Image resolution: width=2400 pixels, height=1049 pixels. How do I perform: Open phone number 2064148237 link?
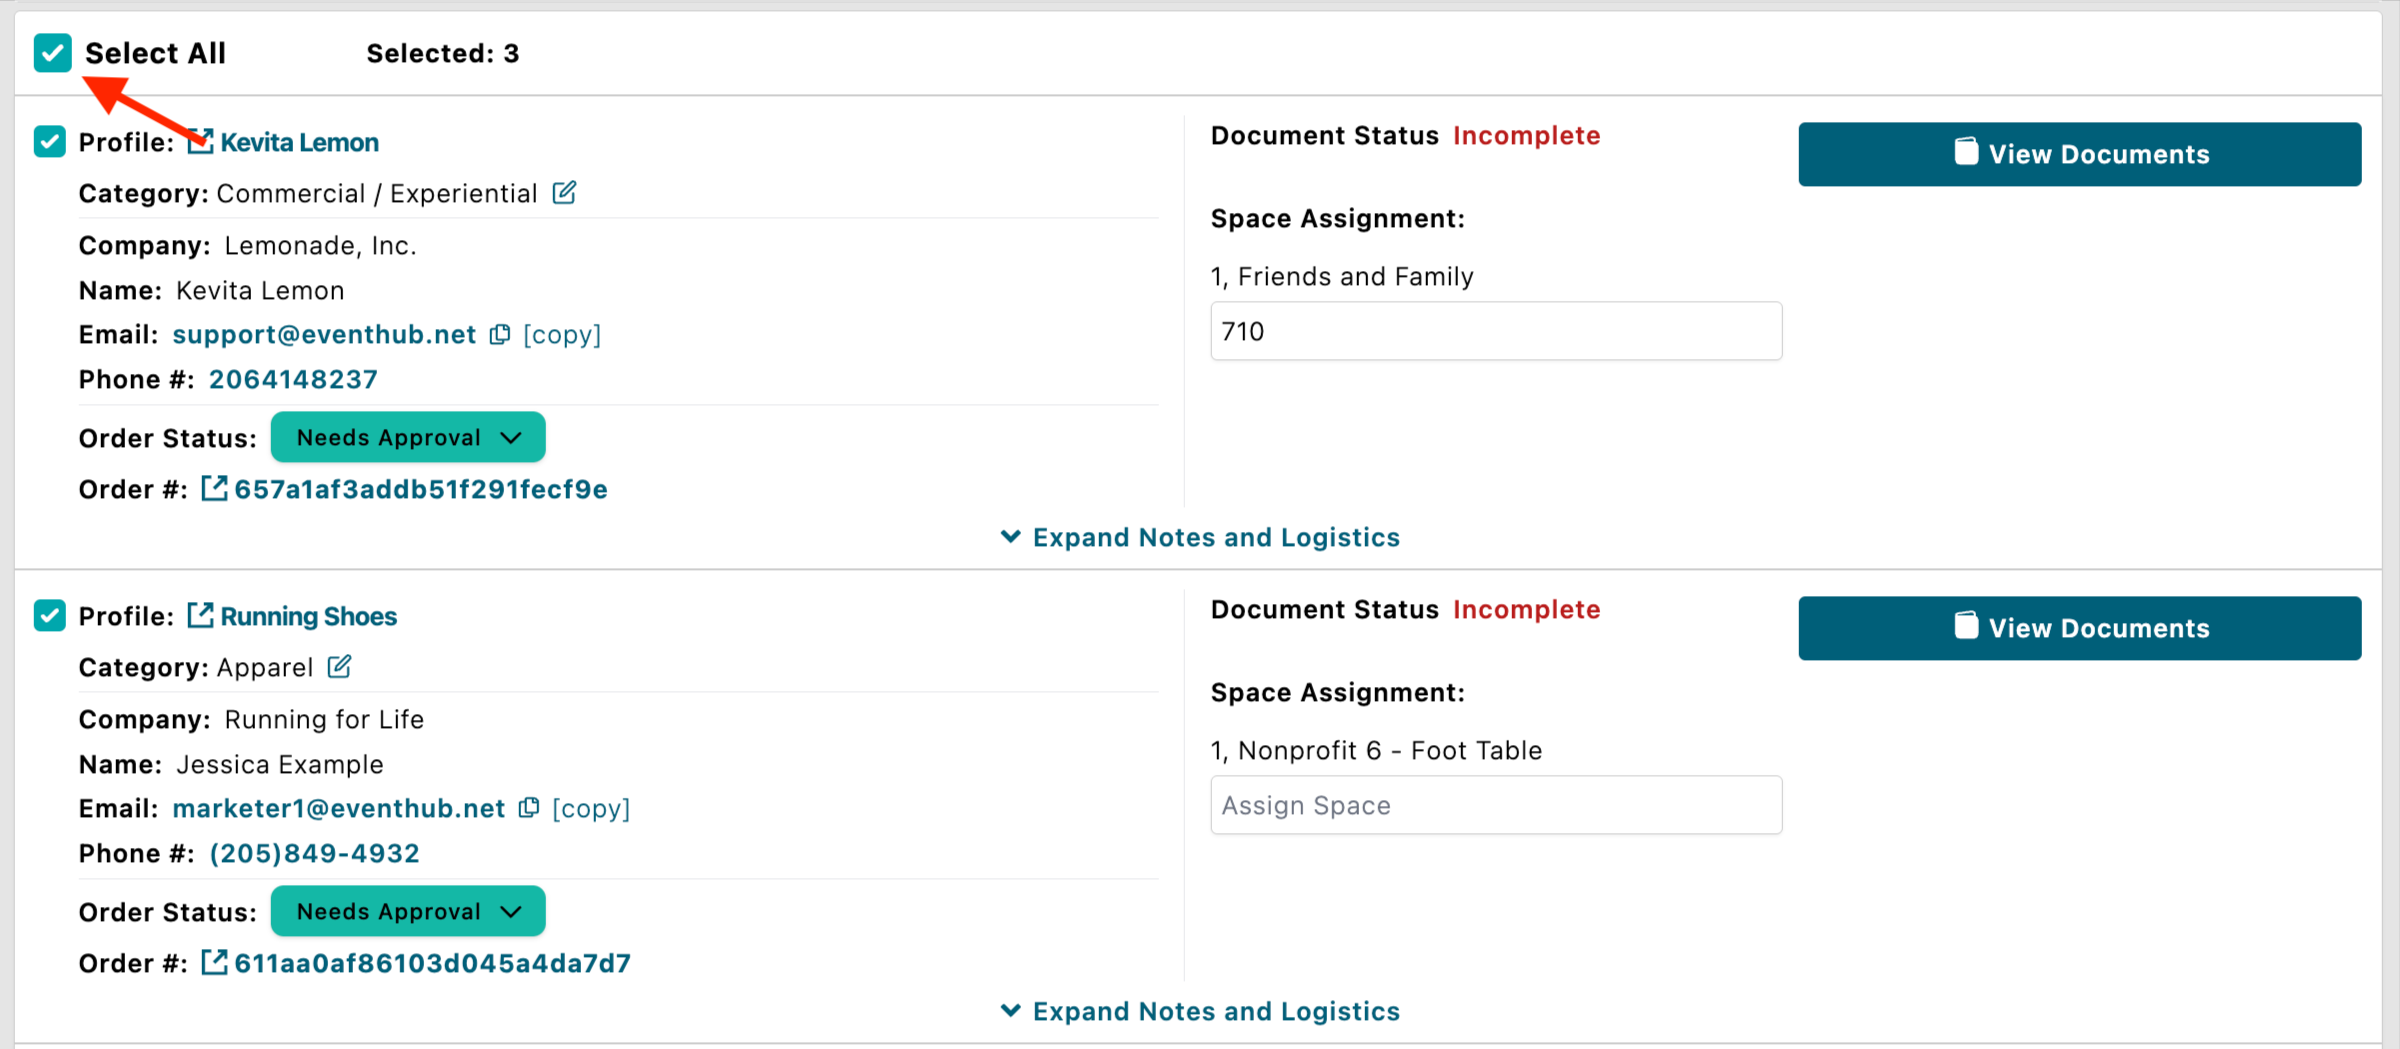click(x=293, y=379)
